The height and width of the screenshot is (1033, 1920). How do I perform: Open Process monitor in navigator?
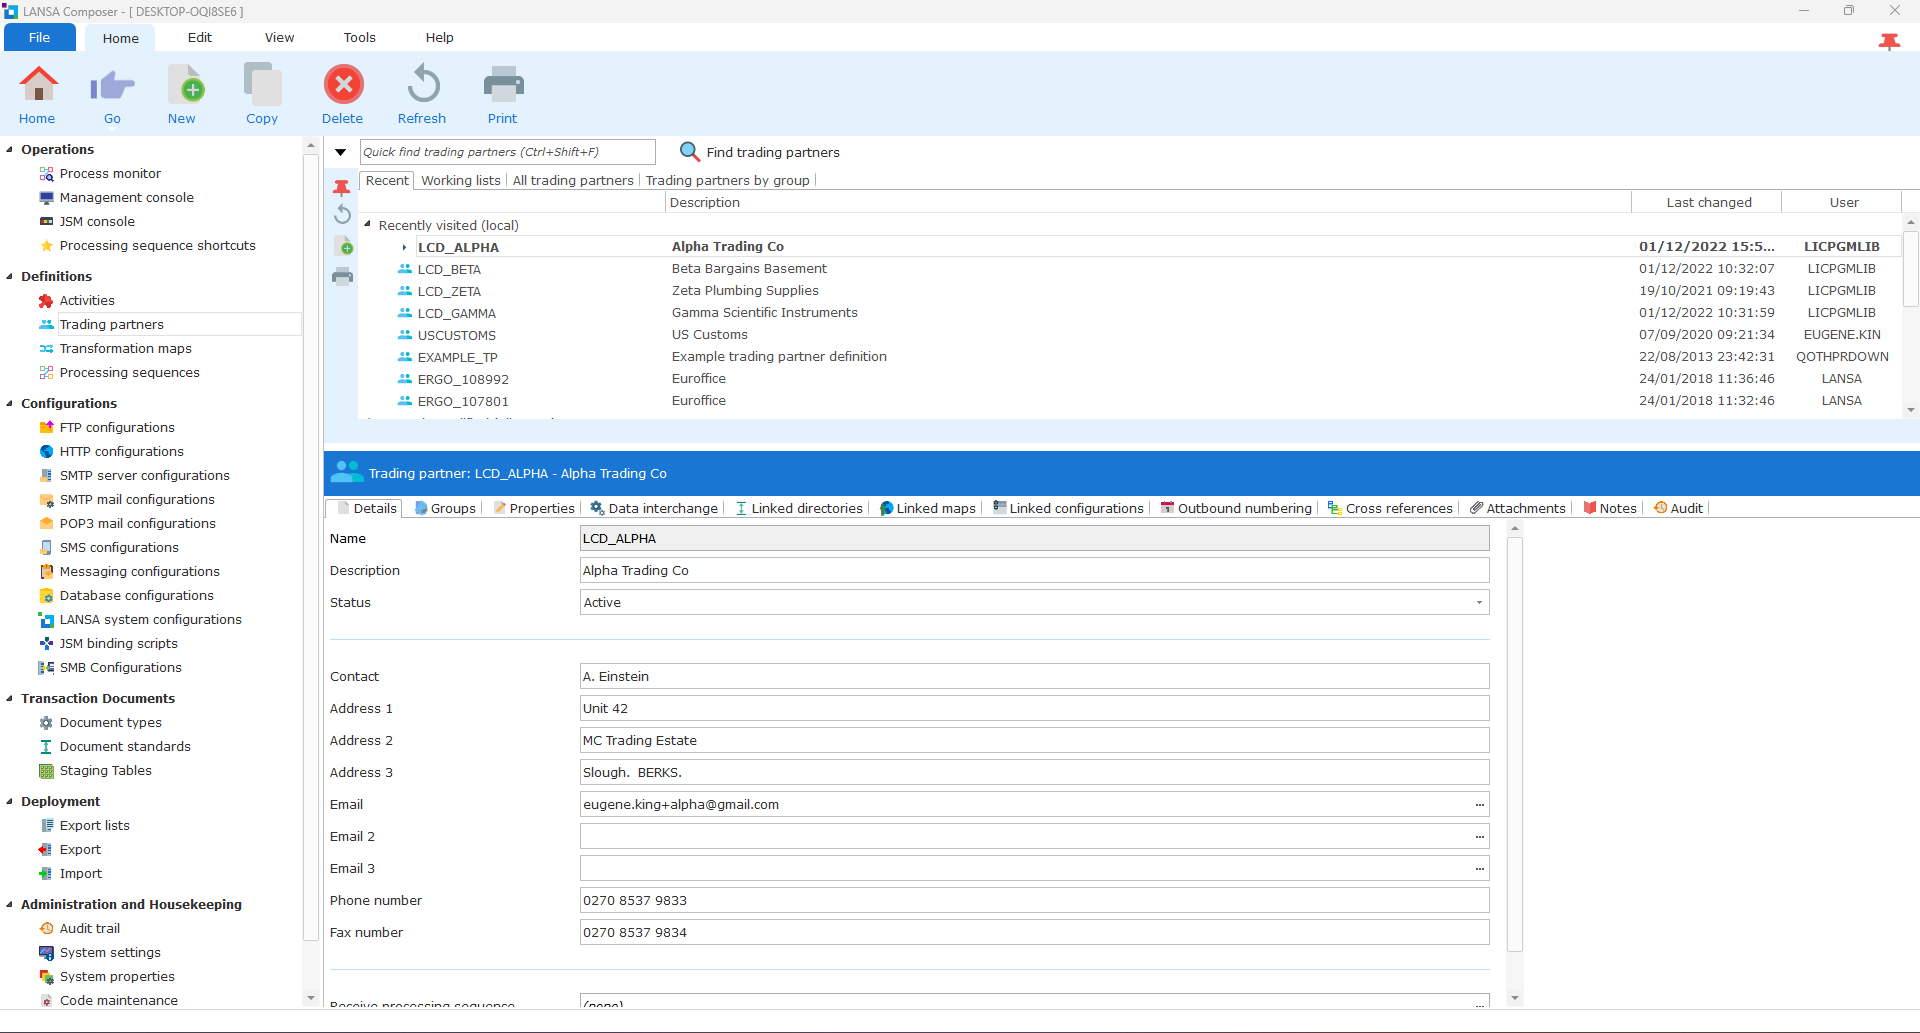click(x=110, y=174)
